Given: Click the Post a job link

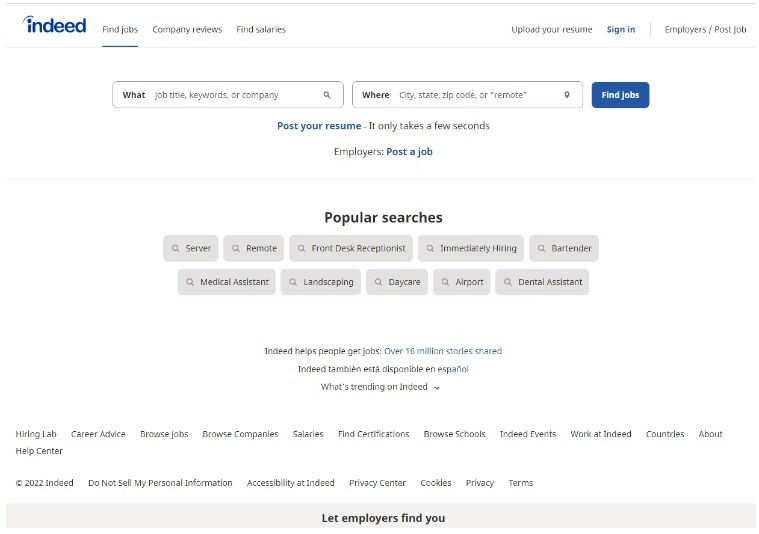Looking at the screenshot, I should 410,152.
